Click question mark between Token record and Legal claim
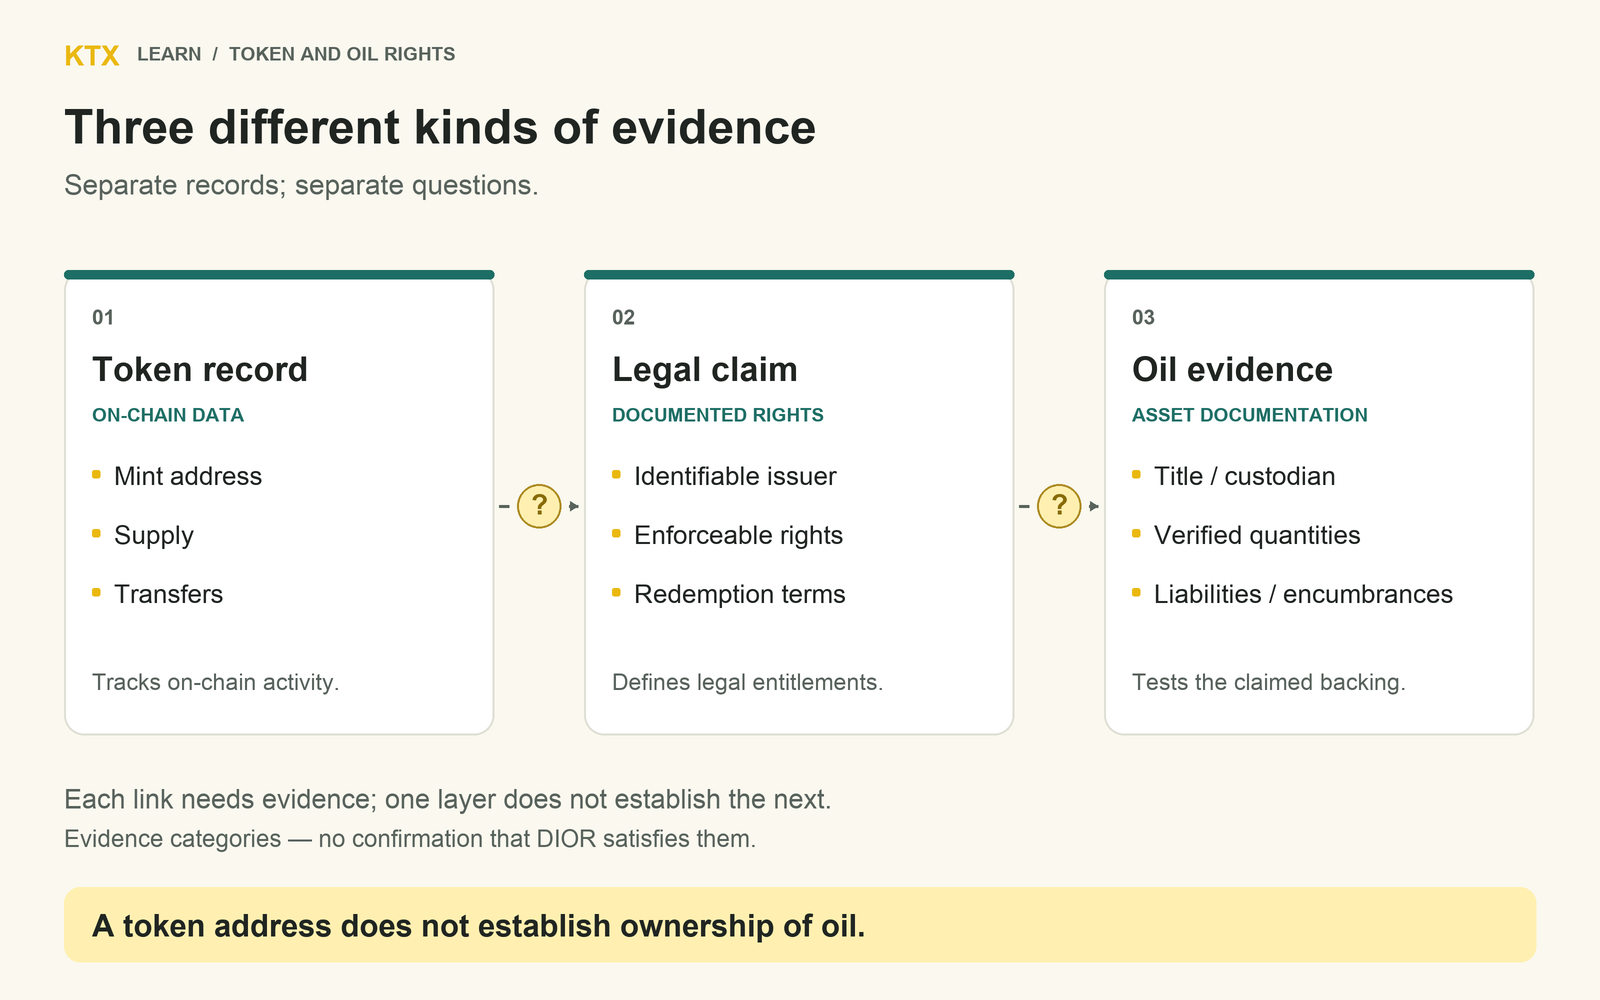This screenshot has width=1600, height=1000. (539, 506)
